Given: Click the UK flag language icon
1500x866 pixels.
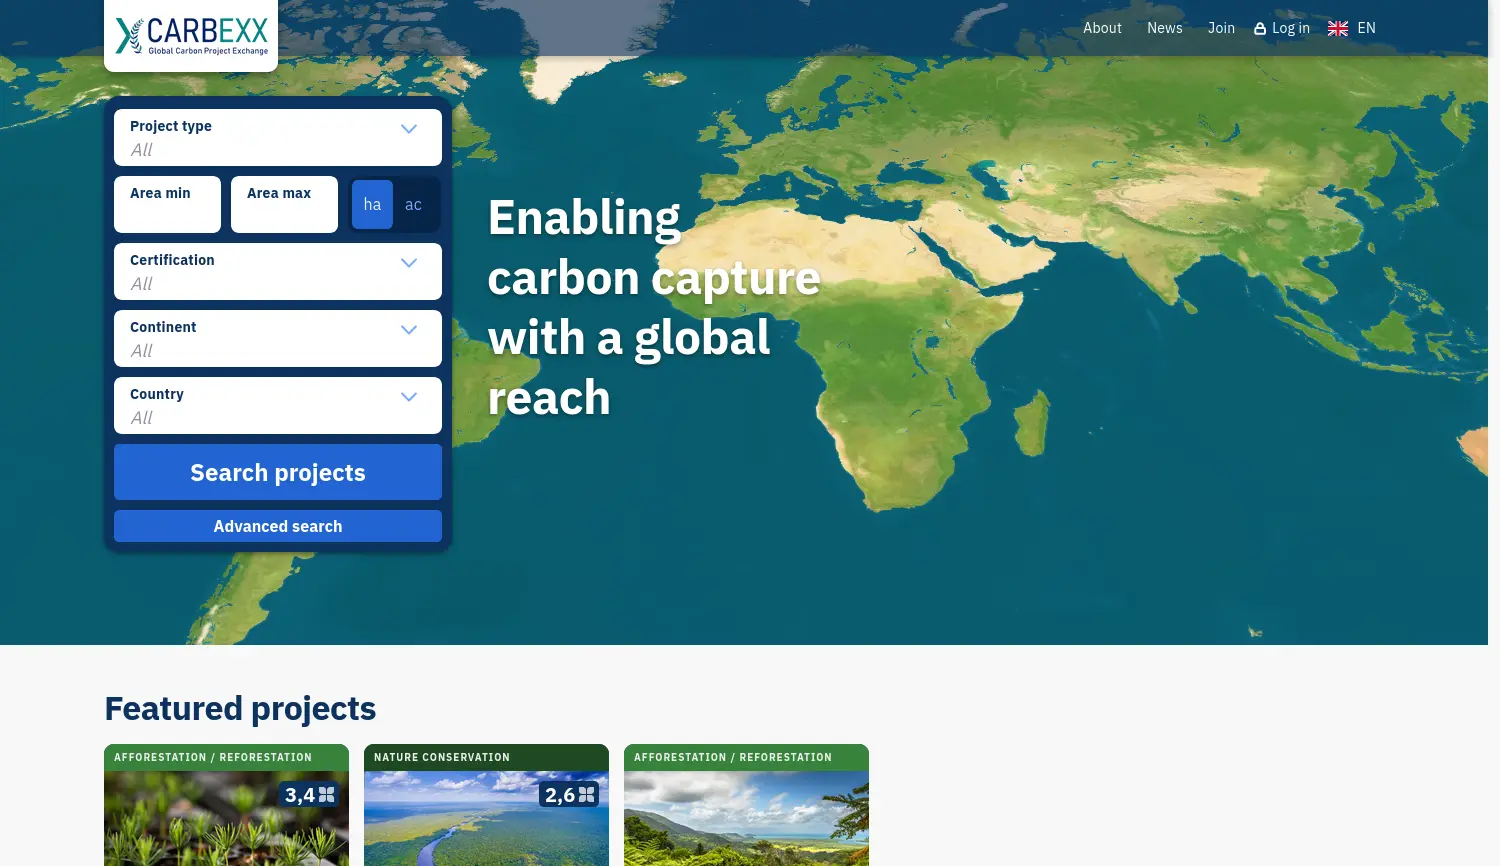Looking at the screenshot, I should (1338, 29).
